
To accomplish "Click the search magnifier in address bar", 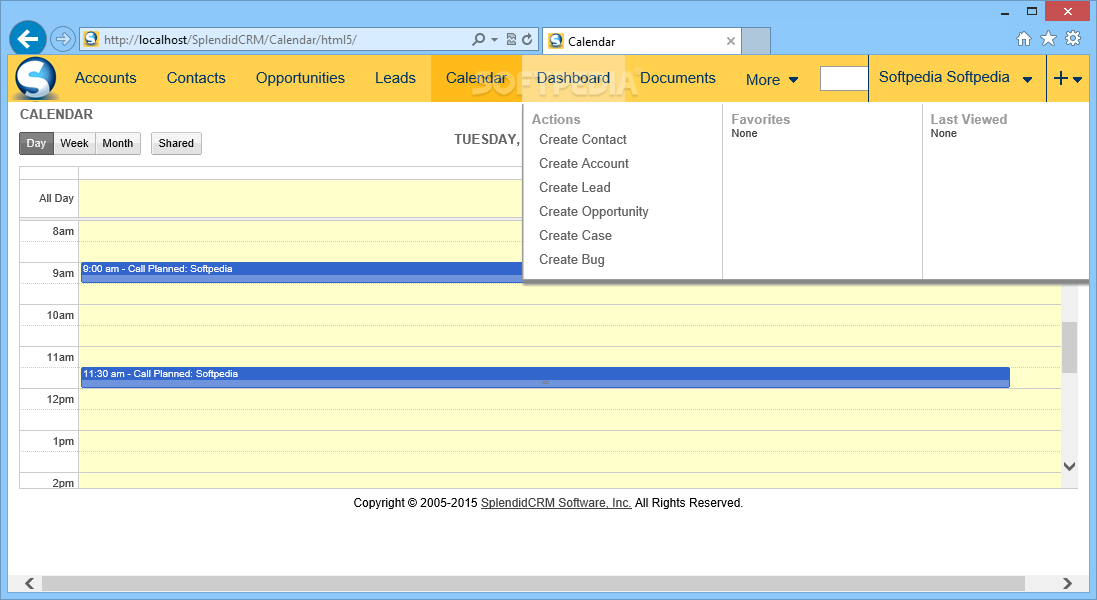I will [x=479, y=40].
